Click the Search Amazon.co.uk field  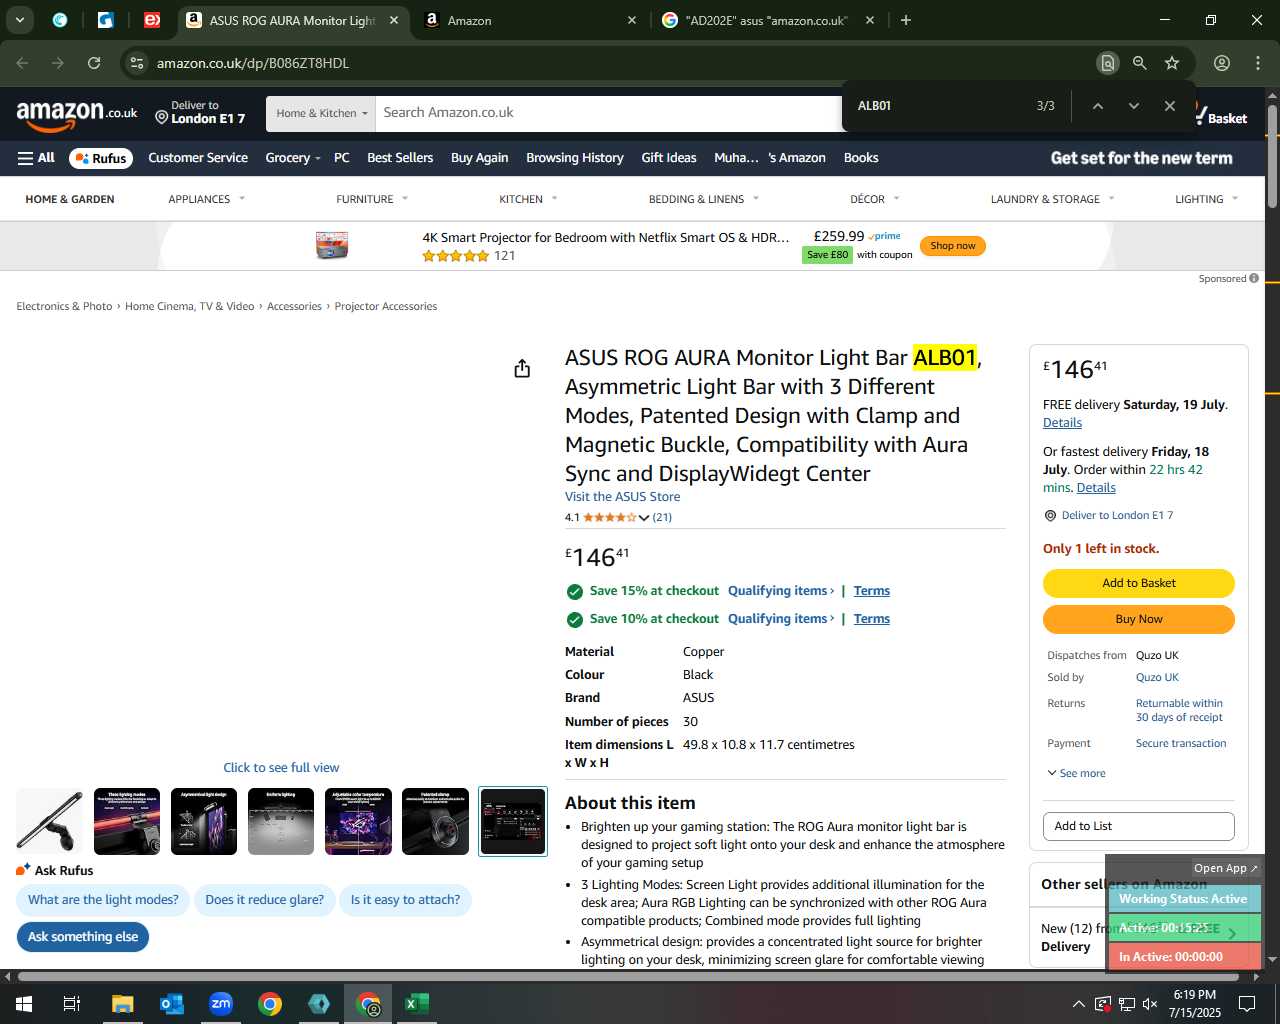(609, 113)
